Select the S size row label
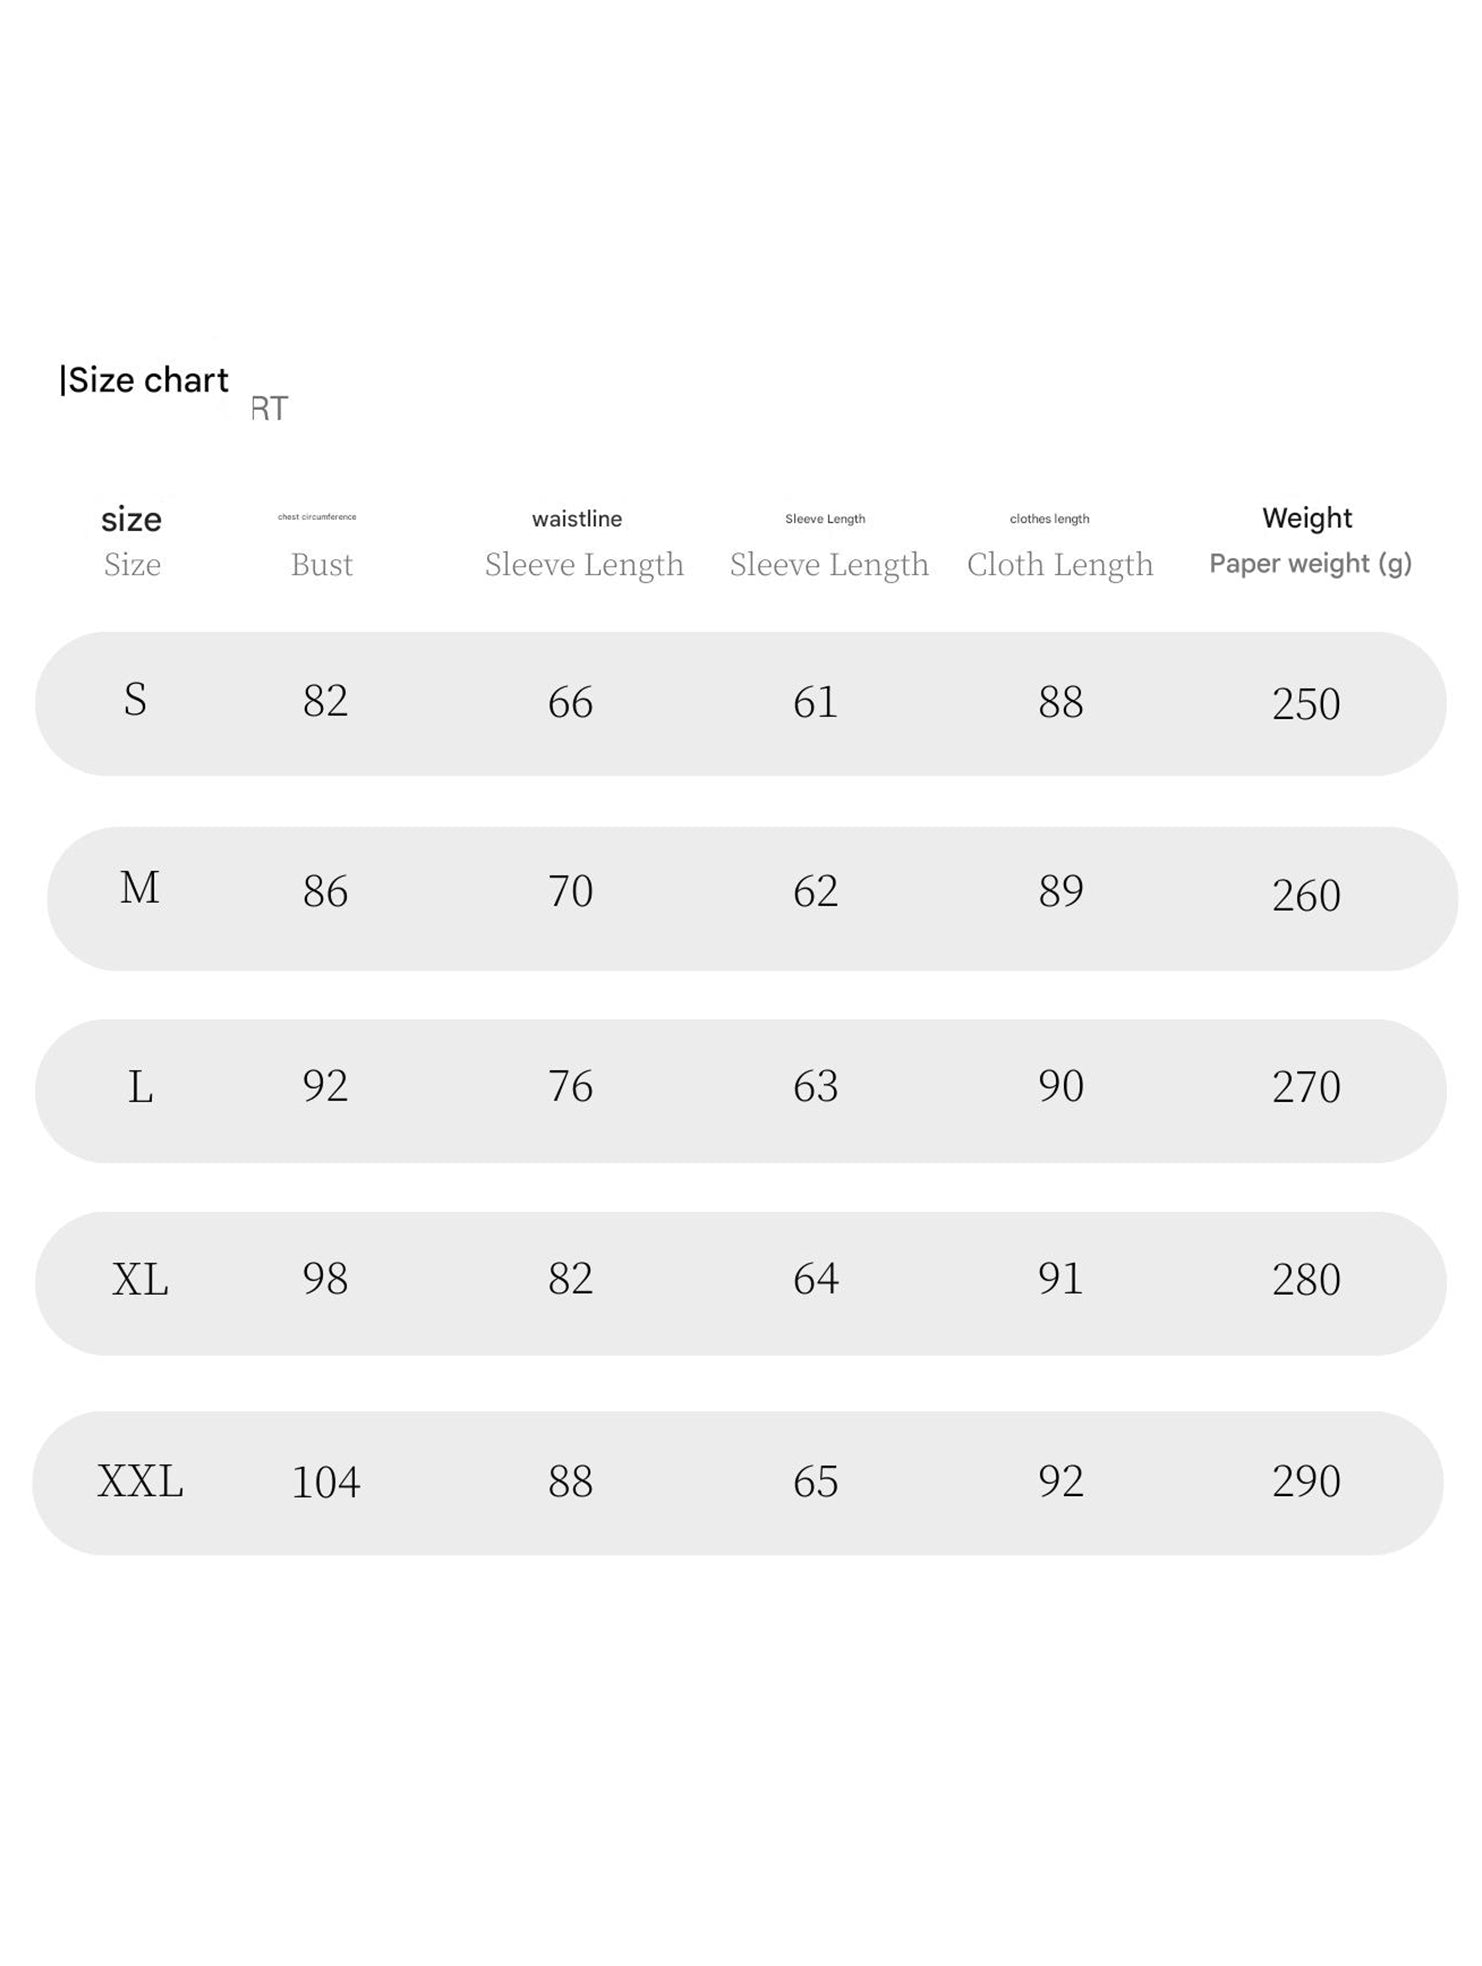This screenshot has width=1482, height=1966. [135, 700]
